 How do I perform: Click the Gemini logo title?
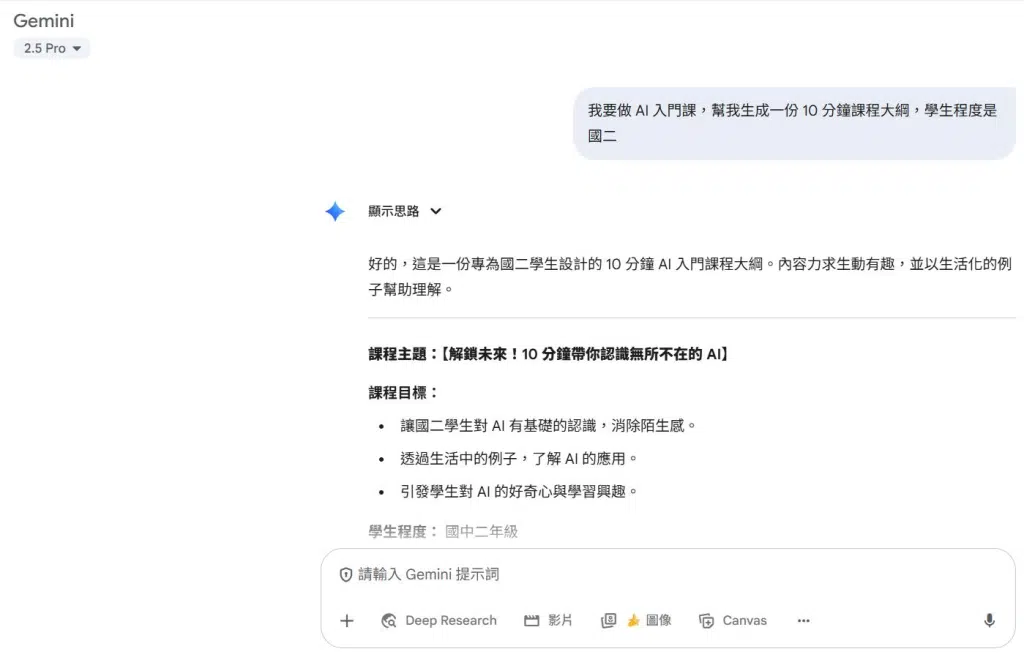pos(44,21)
